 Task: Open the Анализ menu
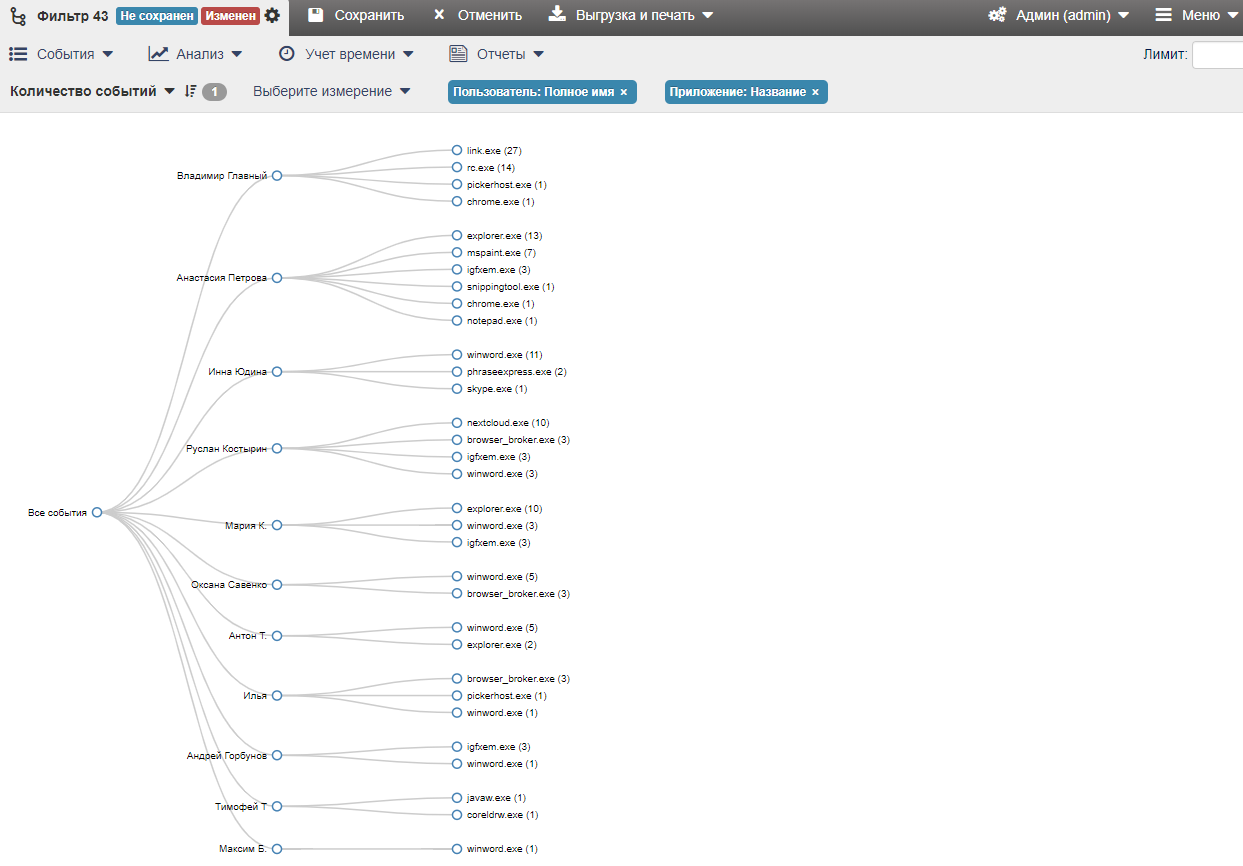(196, 54)
